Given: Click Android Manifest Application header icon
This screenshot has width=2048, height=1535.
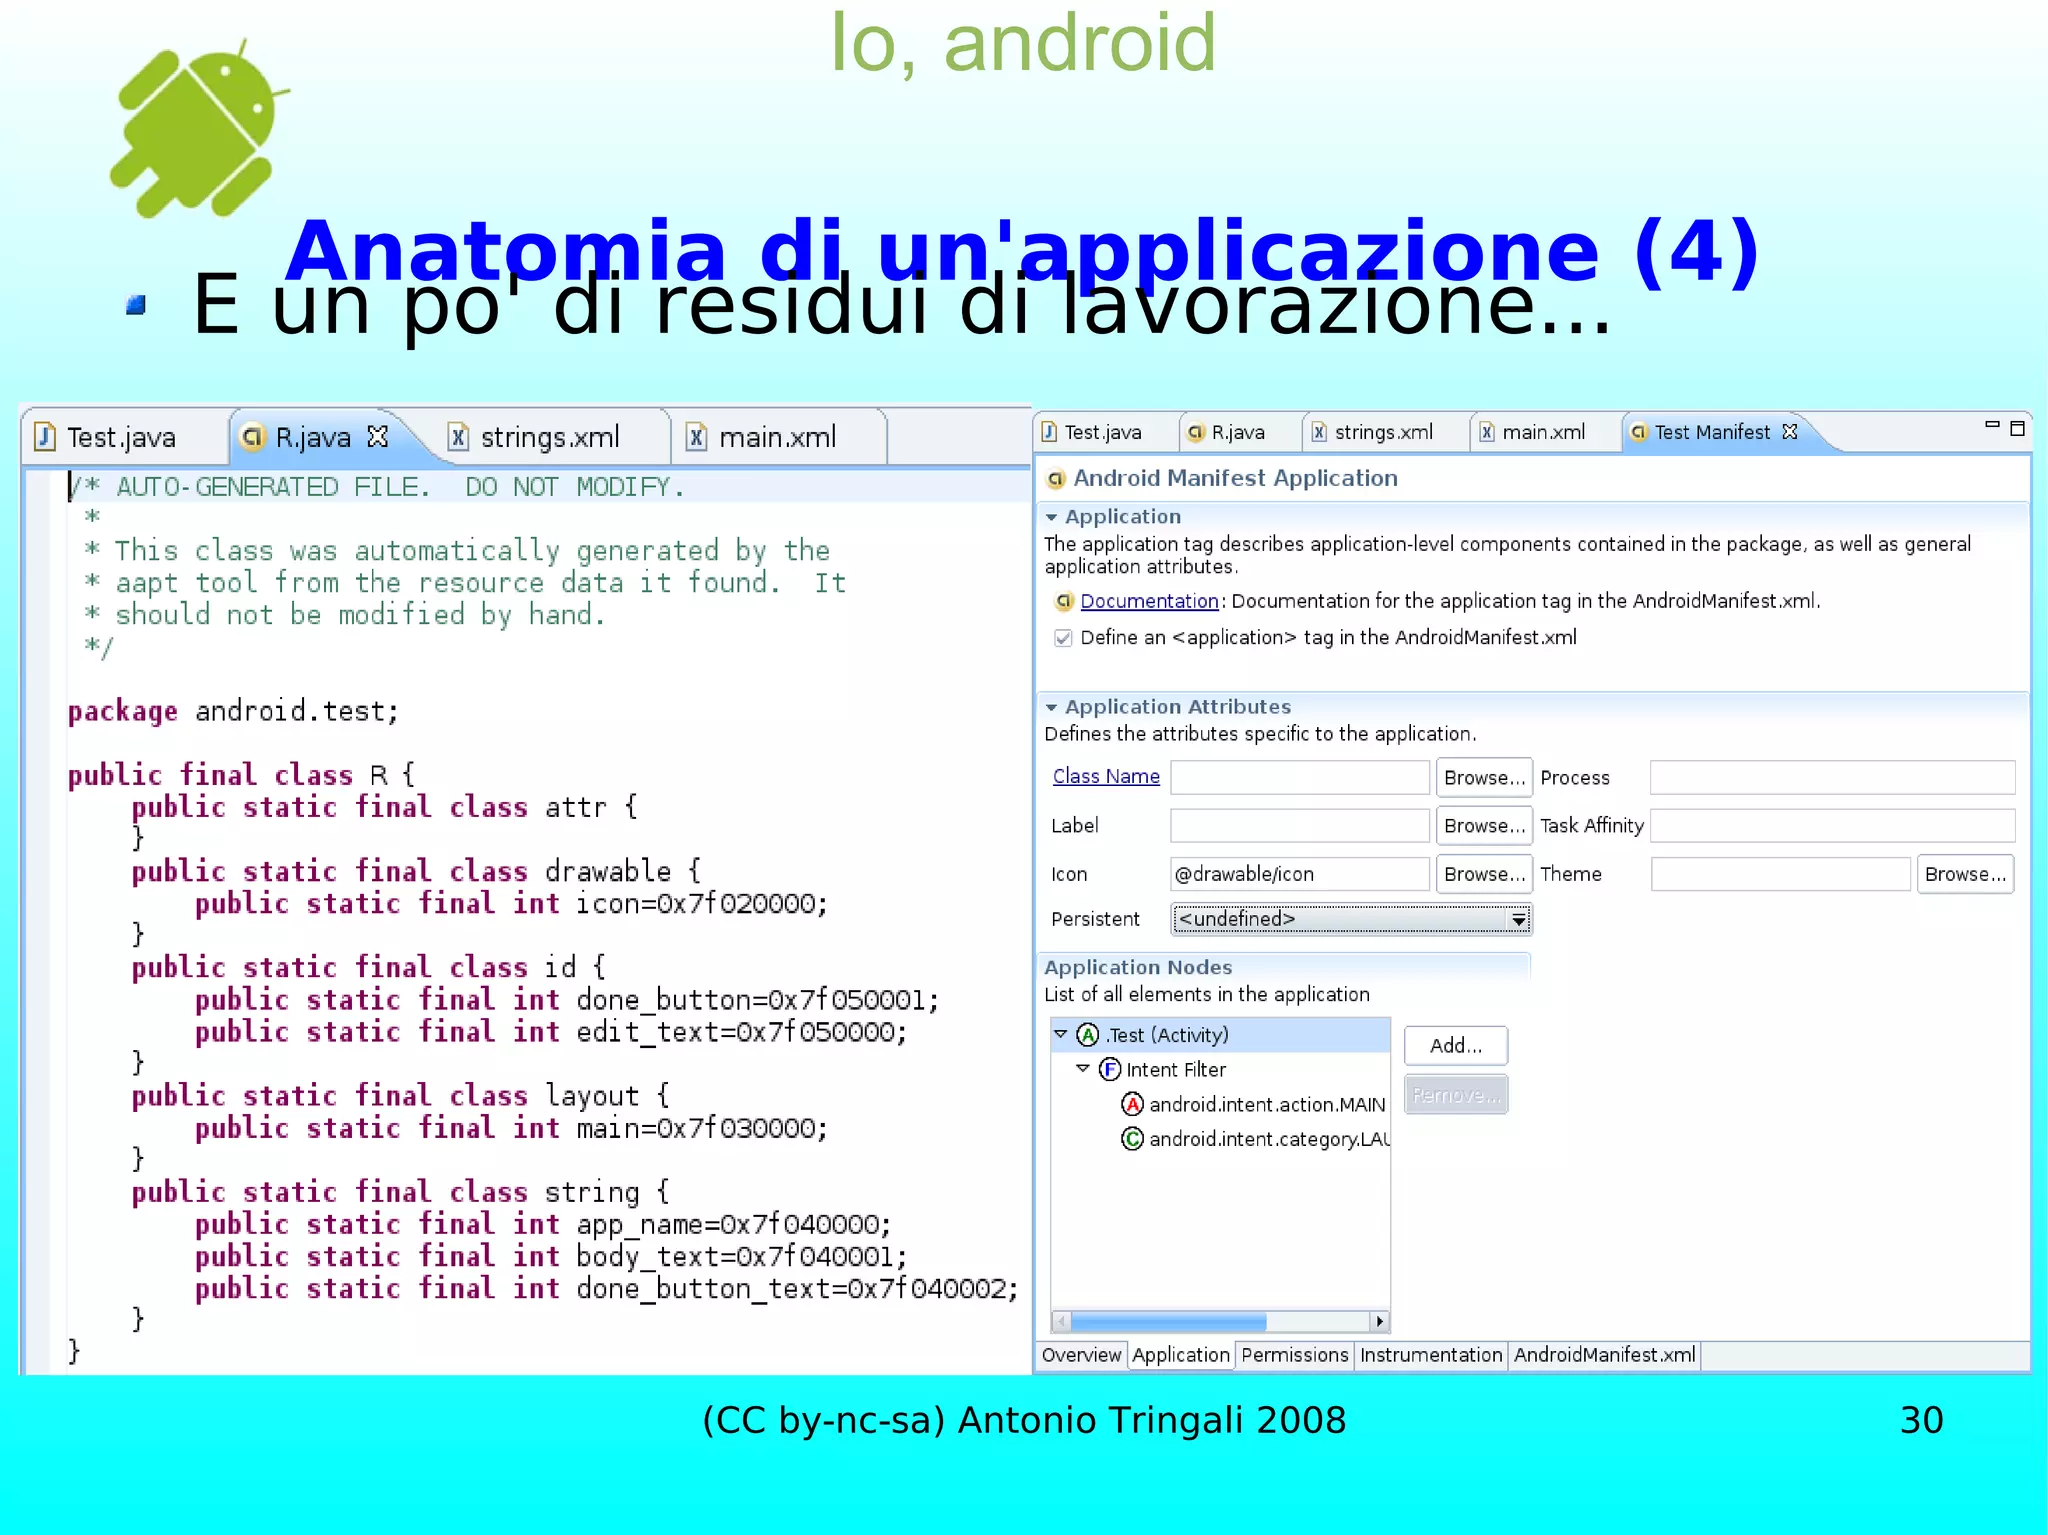Looking at the screenshot, I should pos(1055,479).
